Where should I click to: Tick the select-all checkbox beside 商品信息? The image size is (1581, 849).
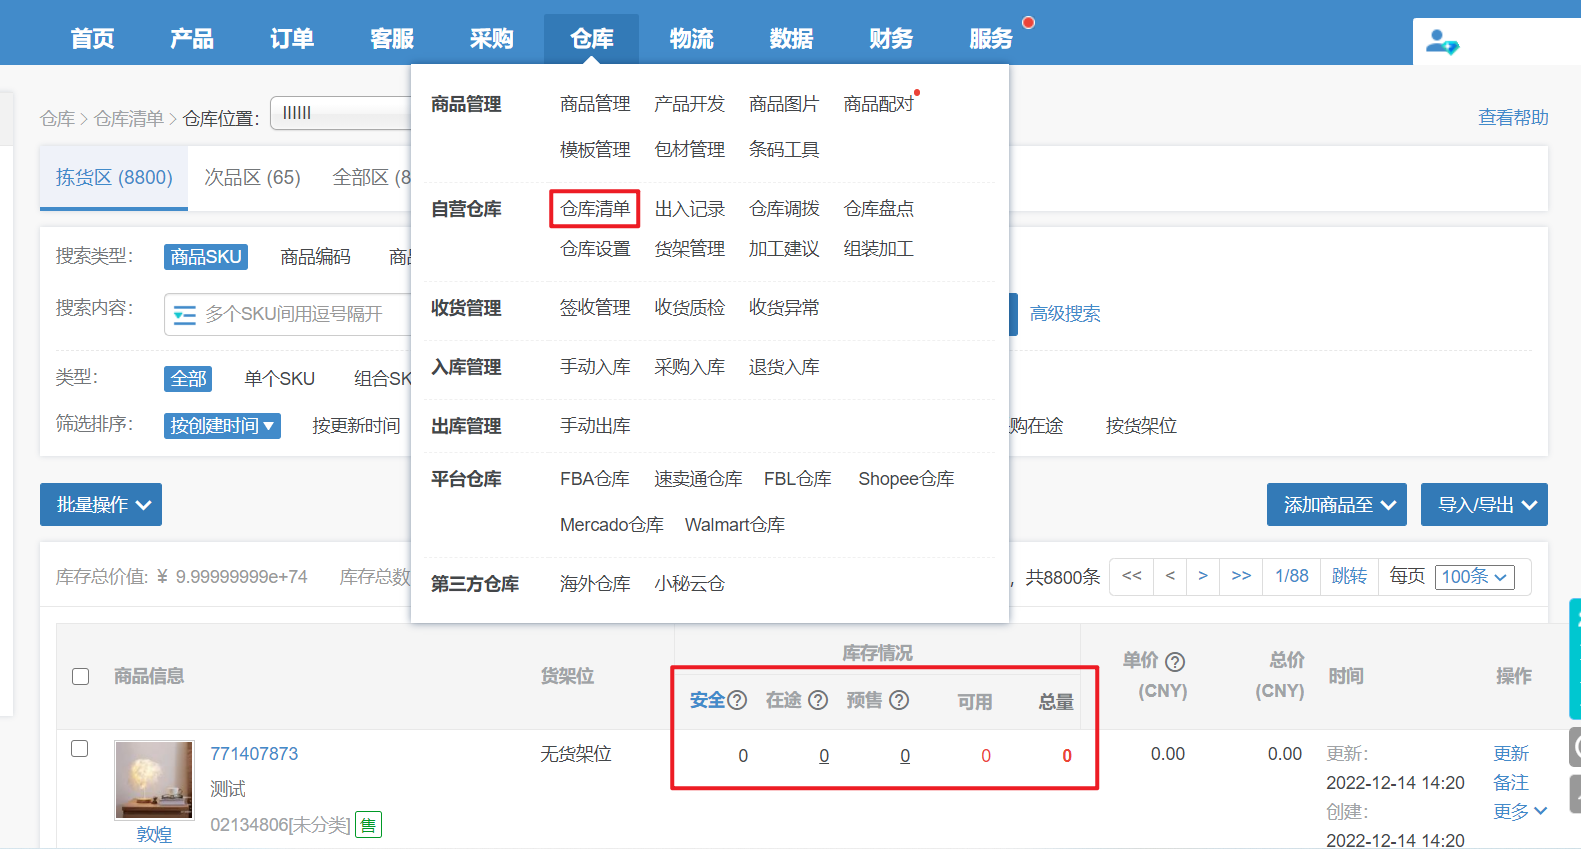tap(81, 677)
